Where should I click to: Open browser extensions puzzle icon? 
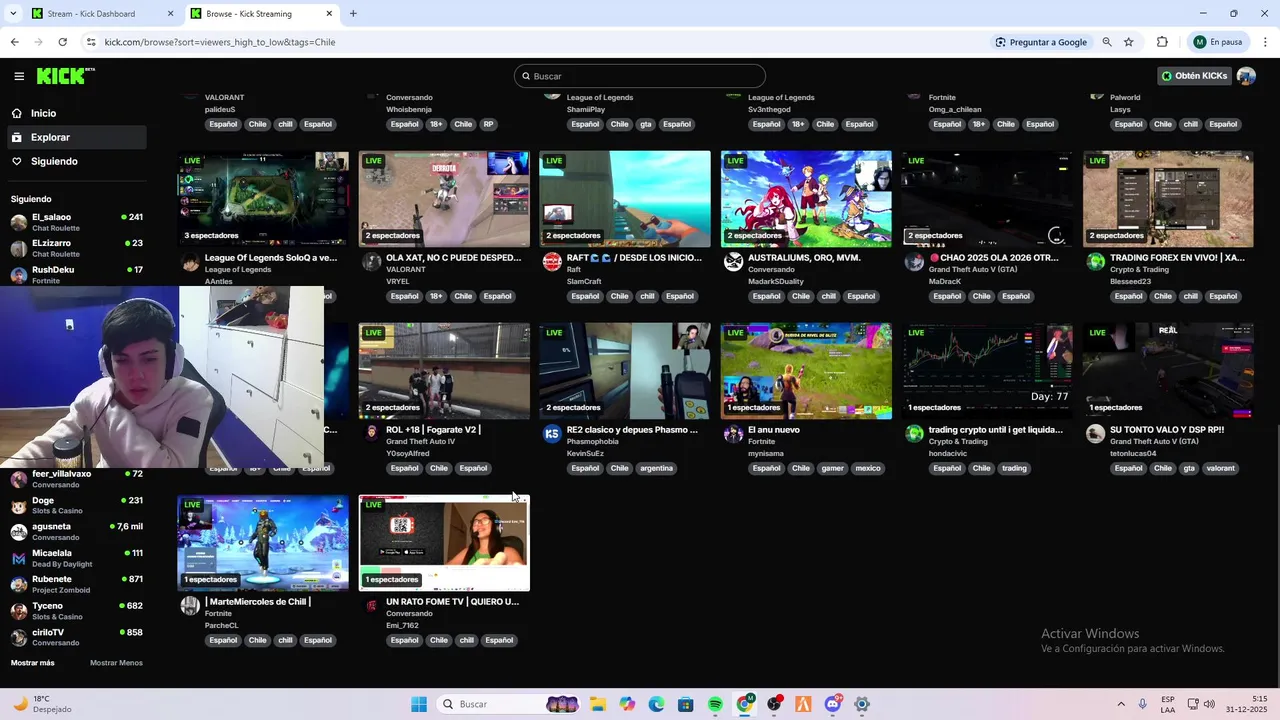pos(1162,42)
